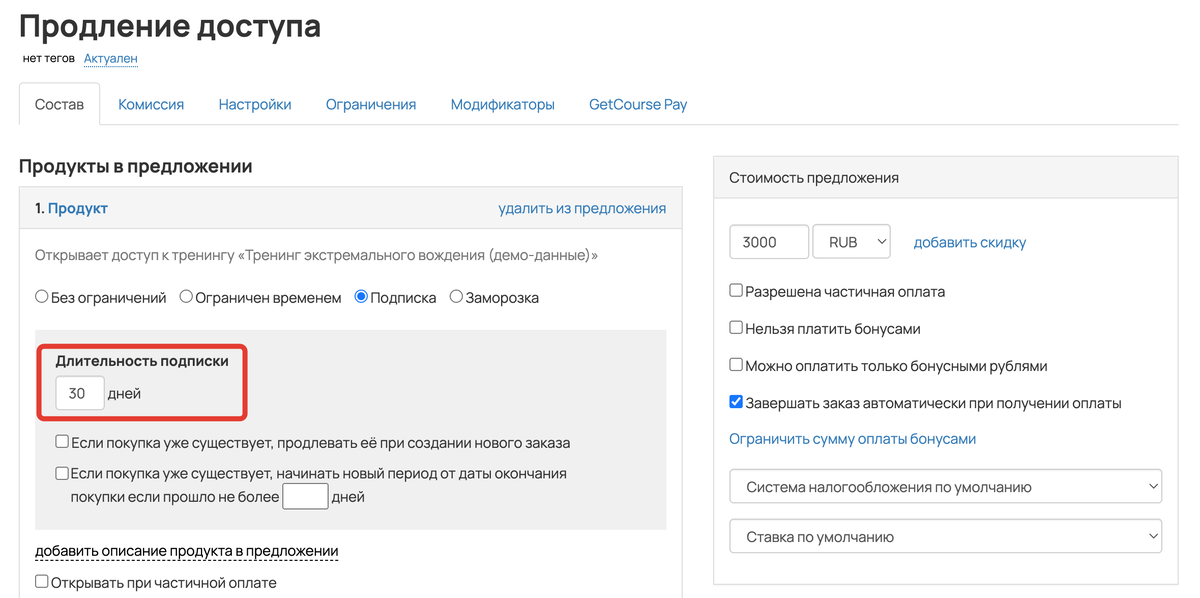The image size is (1200, 598).
Task: Select the Ограничен временем radio button
Action: pyautogui.click(x=186, y=297)
